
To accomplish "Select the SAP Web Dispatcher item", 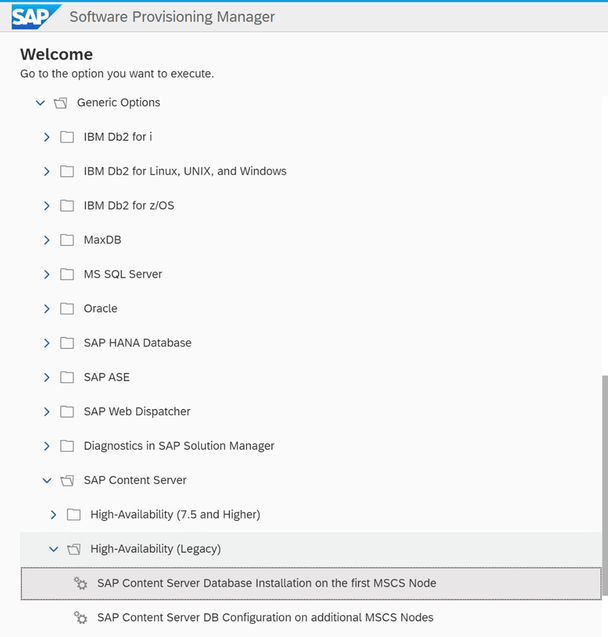I will tap(137, 412).
